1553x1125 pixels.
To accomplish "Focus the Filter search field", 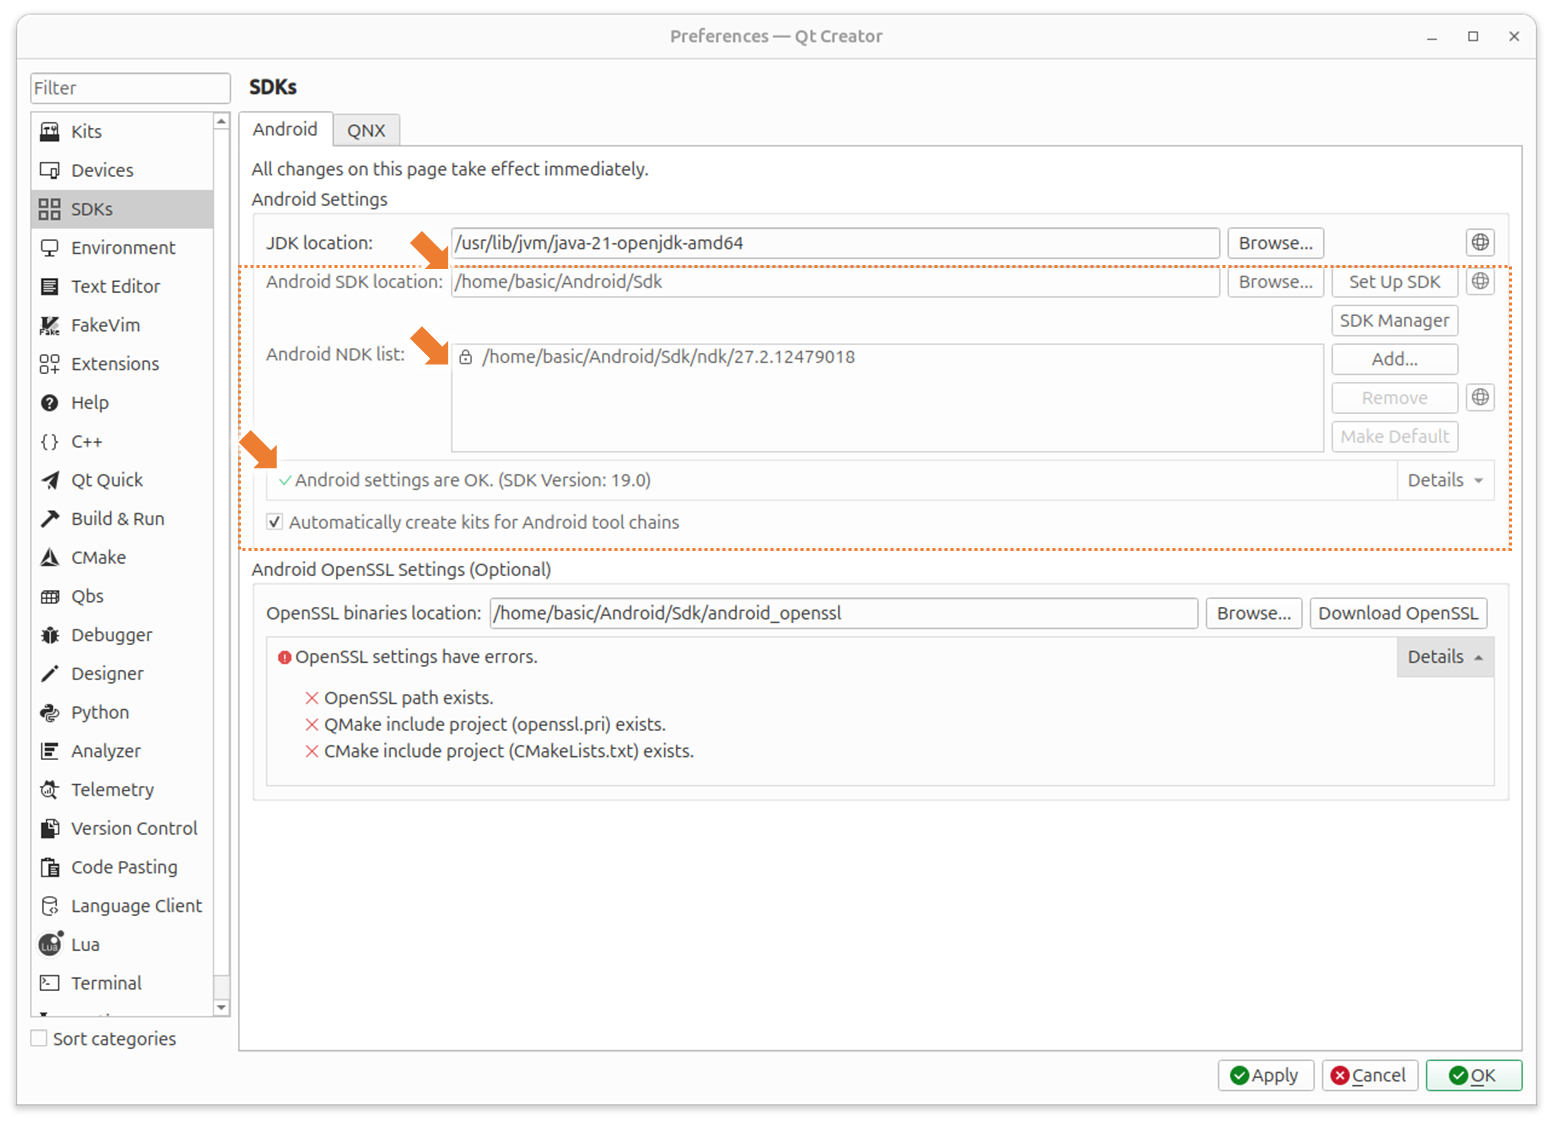I will point(130,88).
